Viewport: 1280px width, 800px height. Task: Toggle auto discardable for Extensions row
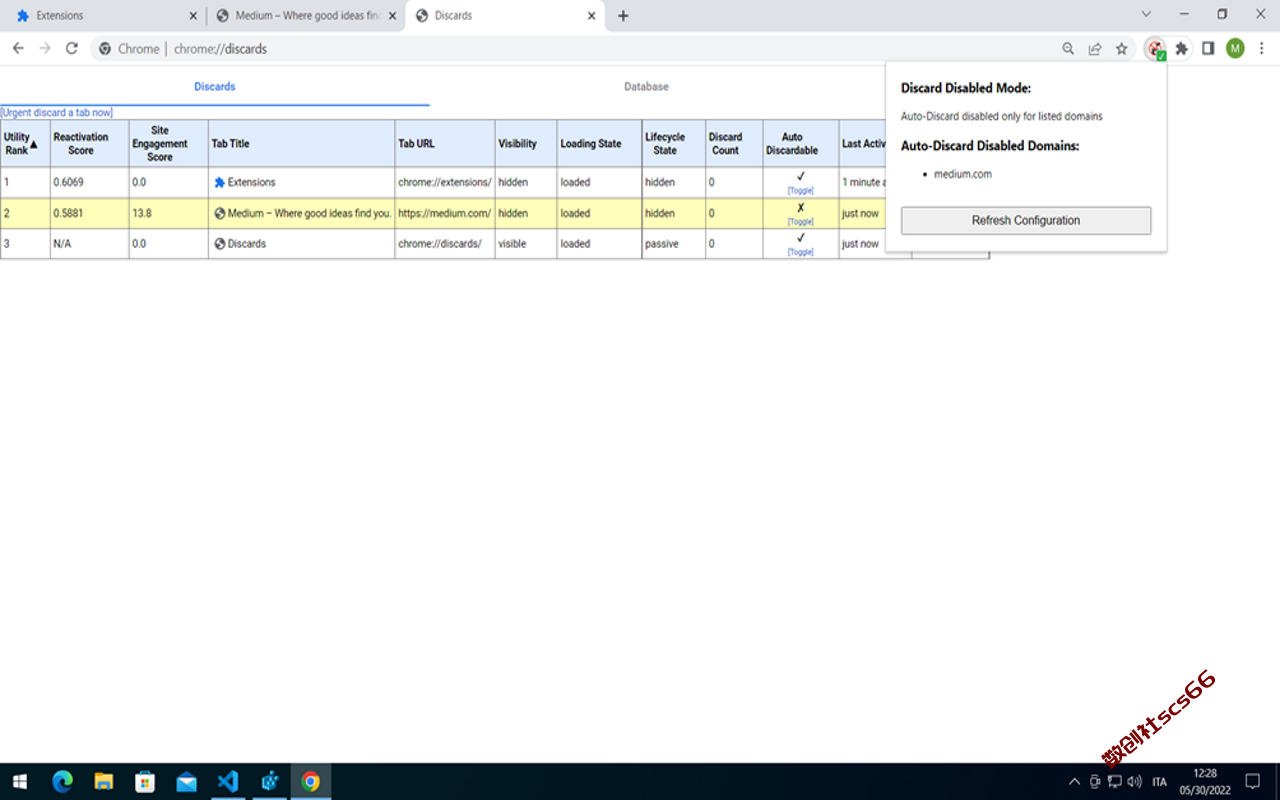(x=800, y=190)
